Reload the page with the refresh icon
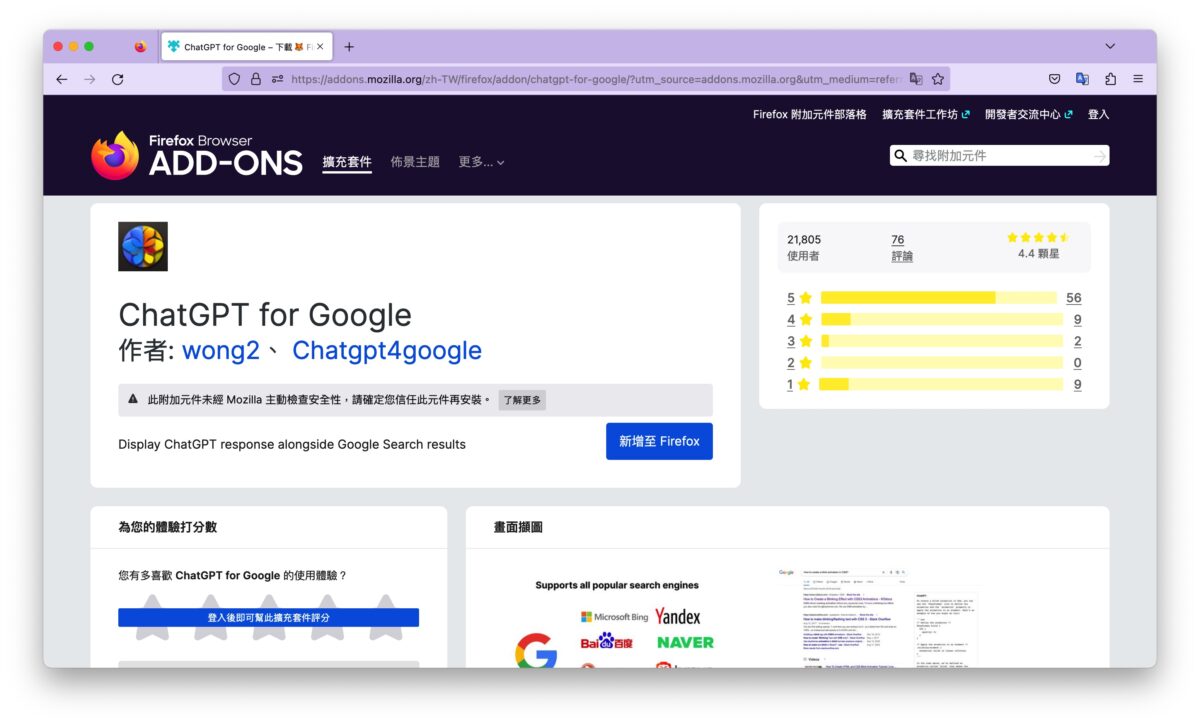The height and width of the screenshot is (725, 1200). point(118,79)
